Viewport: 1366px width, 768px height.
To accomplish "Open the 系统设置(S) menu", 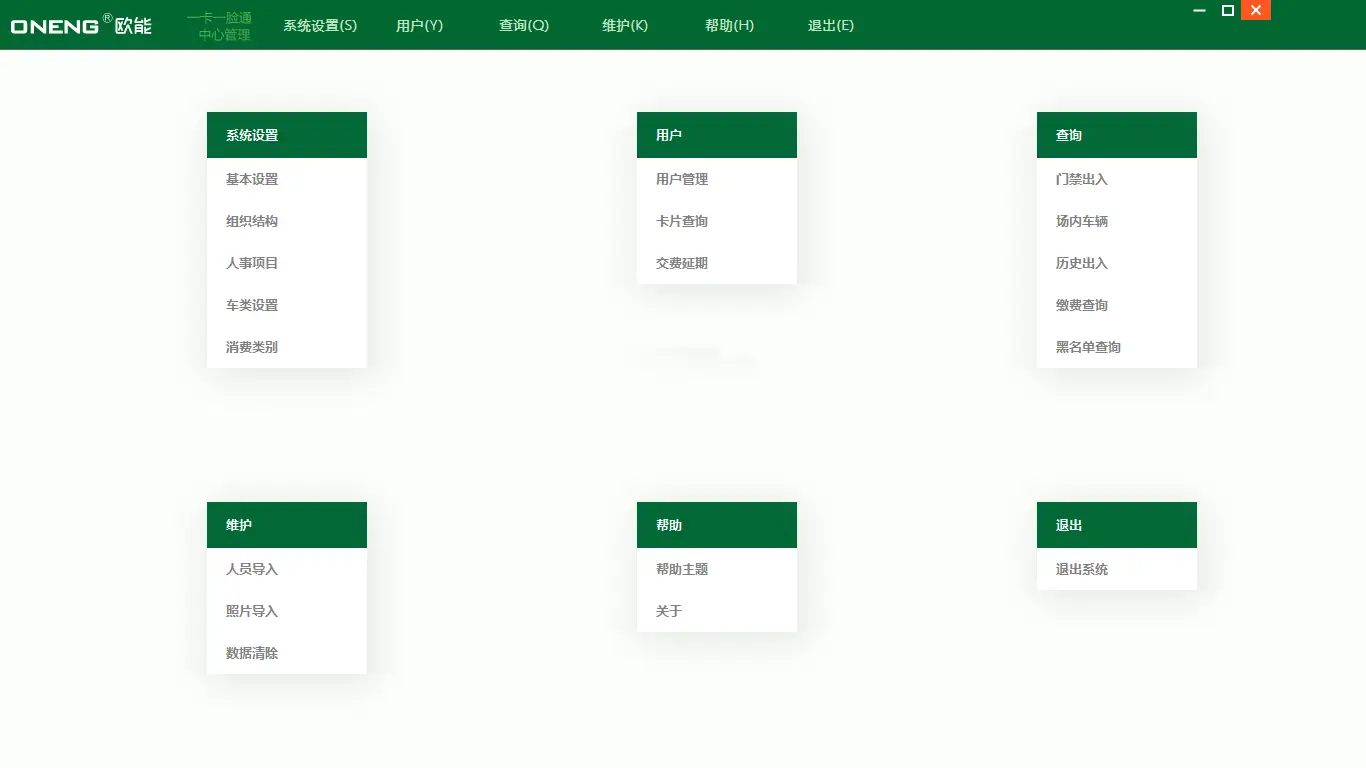I will (x=320, y=26).
